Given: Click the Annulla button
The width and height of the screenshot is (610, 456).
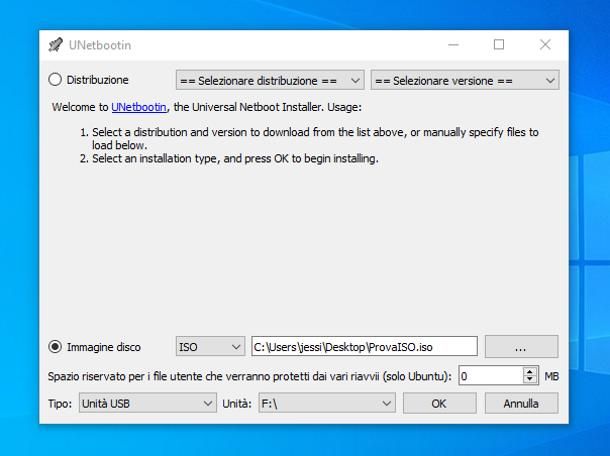Looking at the screenshot, I should (521, 403).
